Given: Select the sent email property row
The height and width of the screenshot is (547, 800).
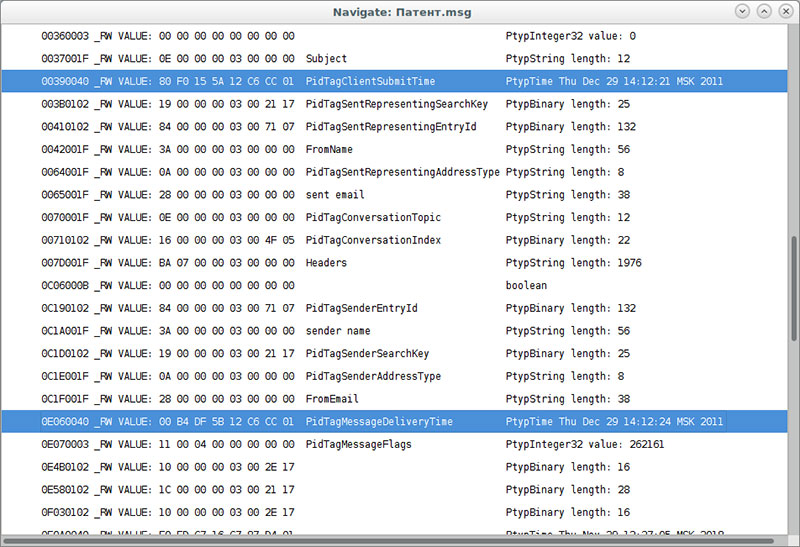Looking at the screenshot, I should point(335,195).
